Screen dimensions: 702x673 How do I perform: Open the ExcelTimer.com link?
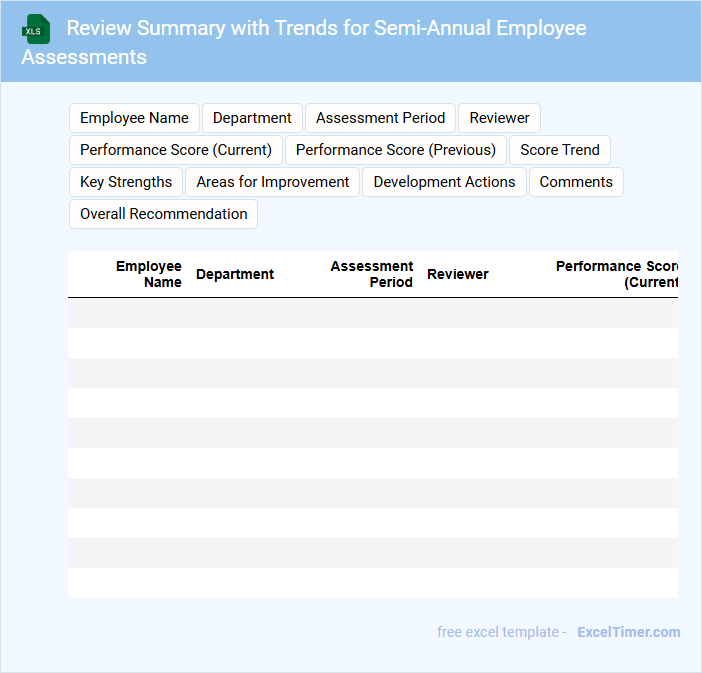coord(628,632)
